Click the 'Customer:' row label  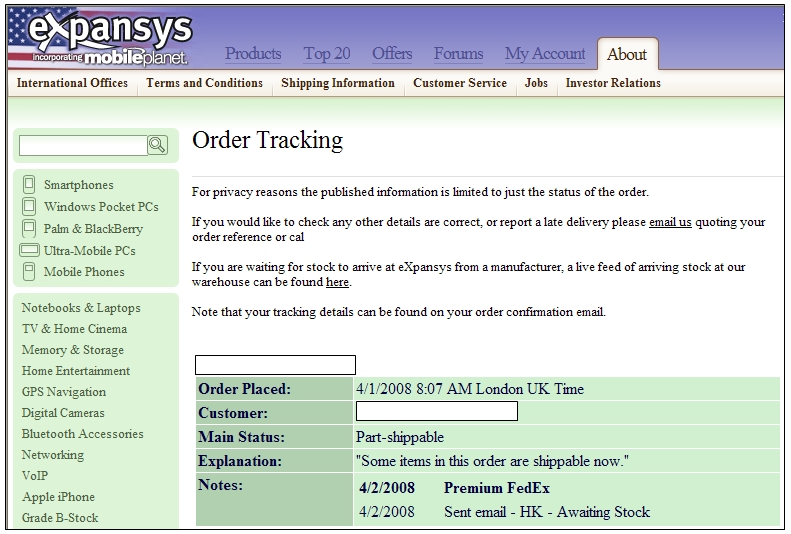pos(233,413)
